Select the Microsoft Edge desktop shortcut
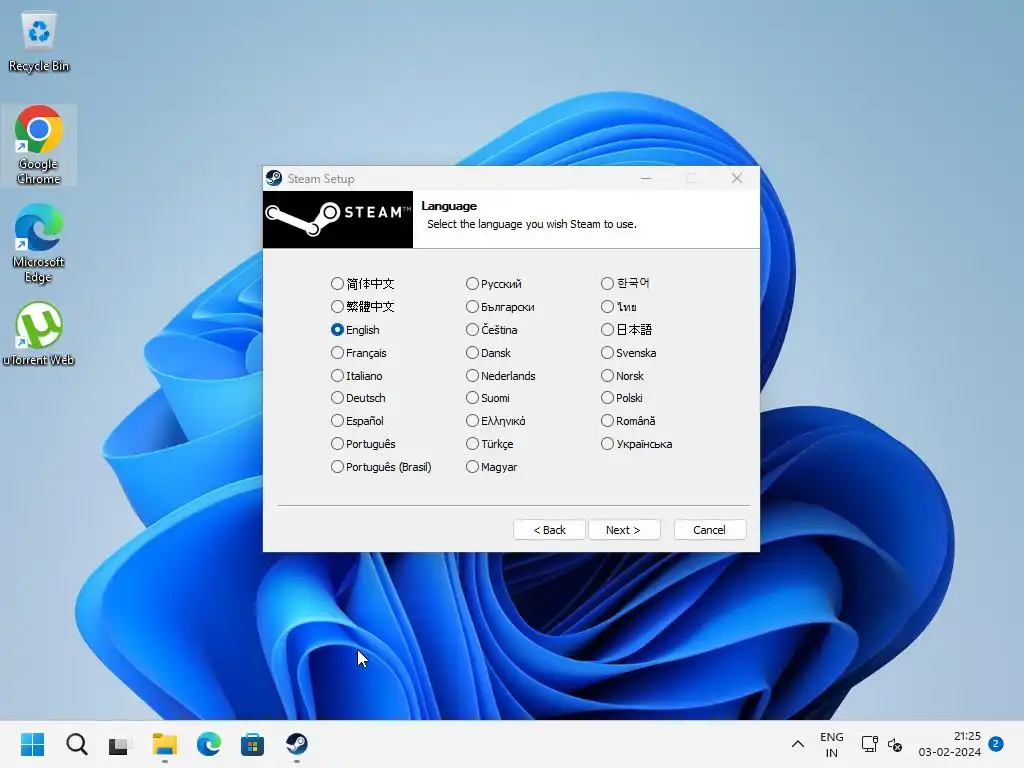This screenshot has width=1024, height=768. (39, 243)
